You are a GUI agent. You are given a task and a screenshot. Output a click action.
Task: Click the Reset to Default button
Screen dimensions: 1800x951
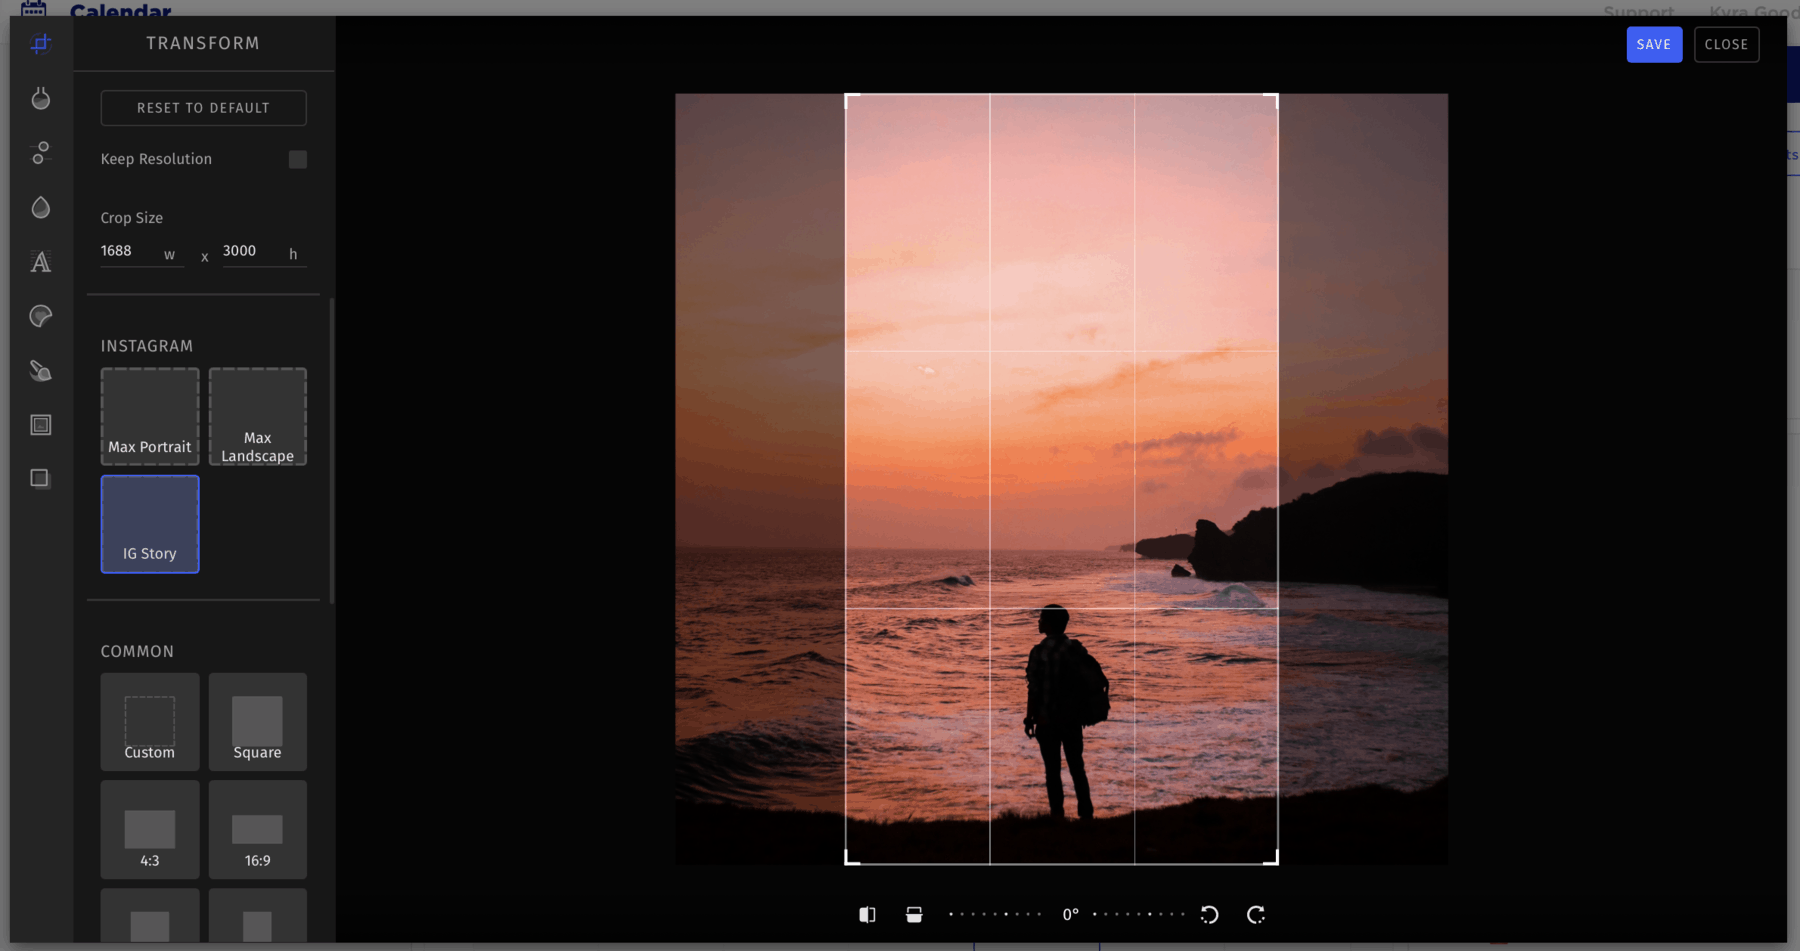coord(203,108)
